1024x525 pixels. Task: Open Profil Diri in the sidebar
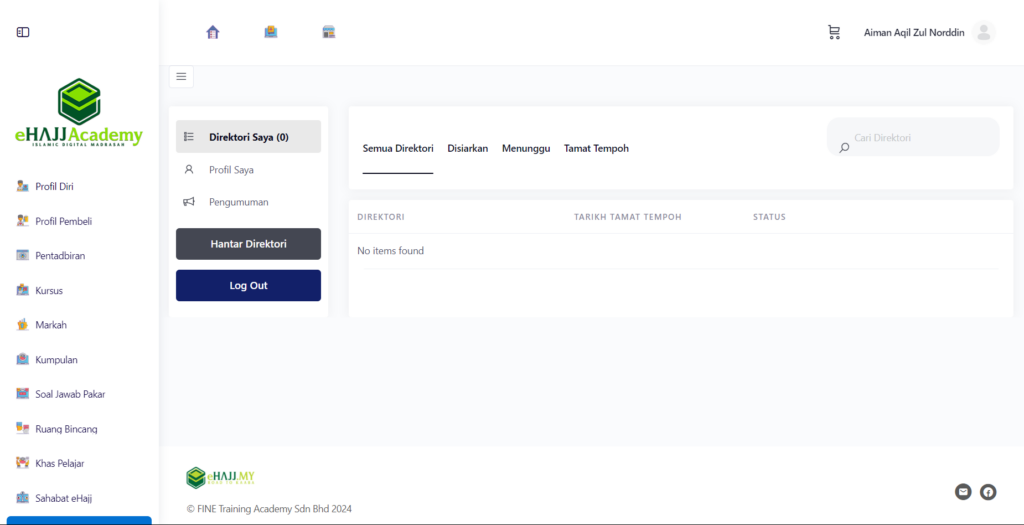click(x=54, y=186)
